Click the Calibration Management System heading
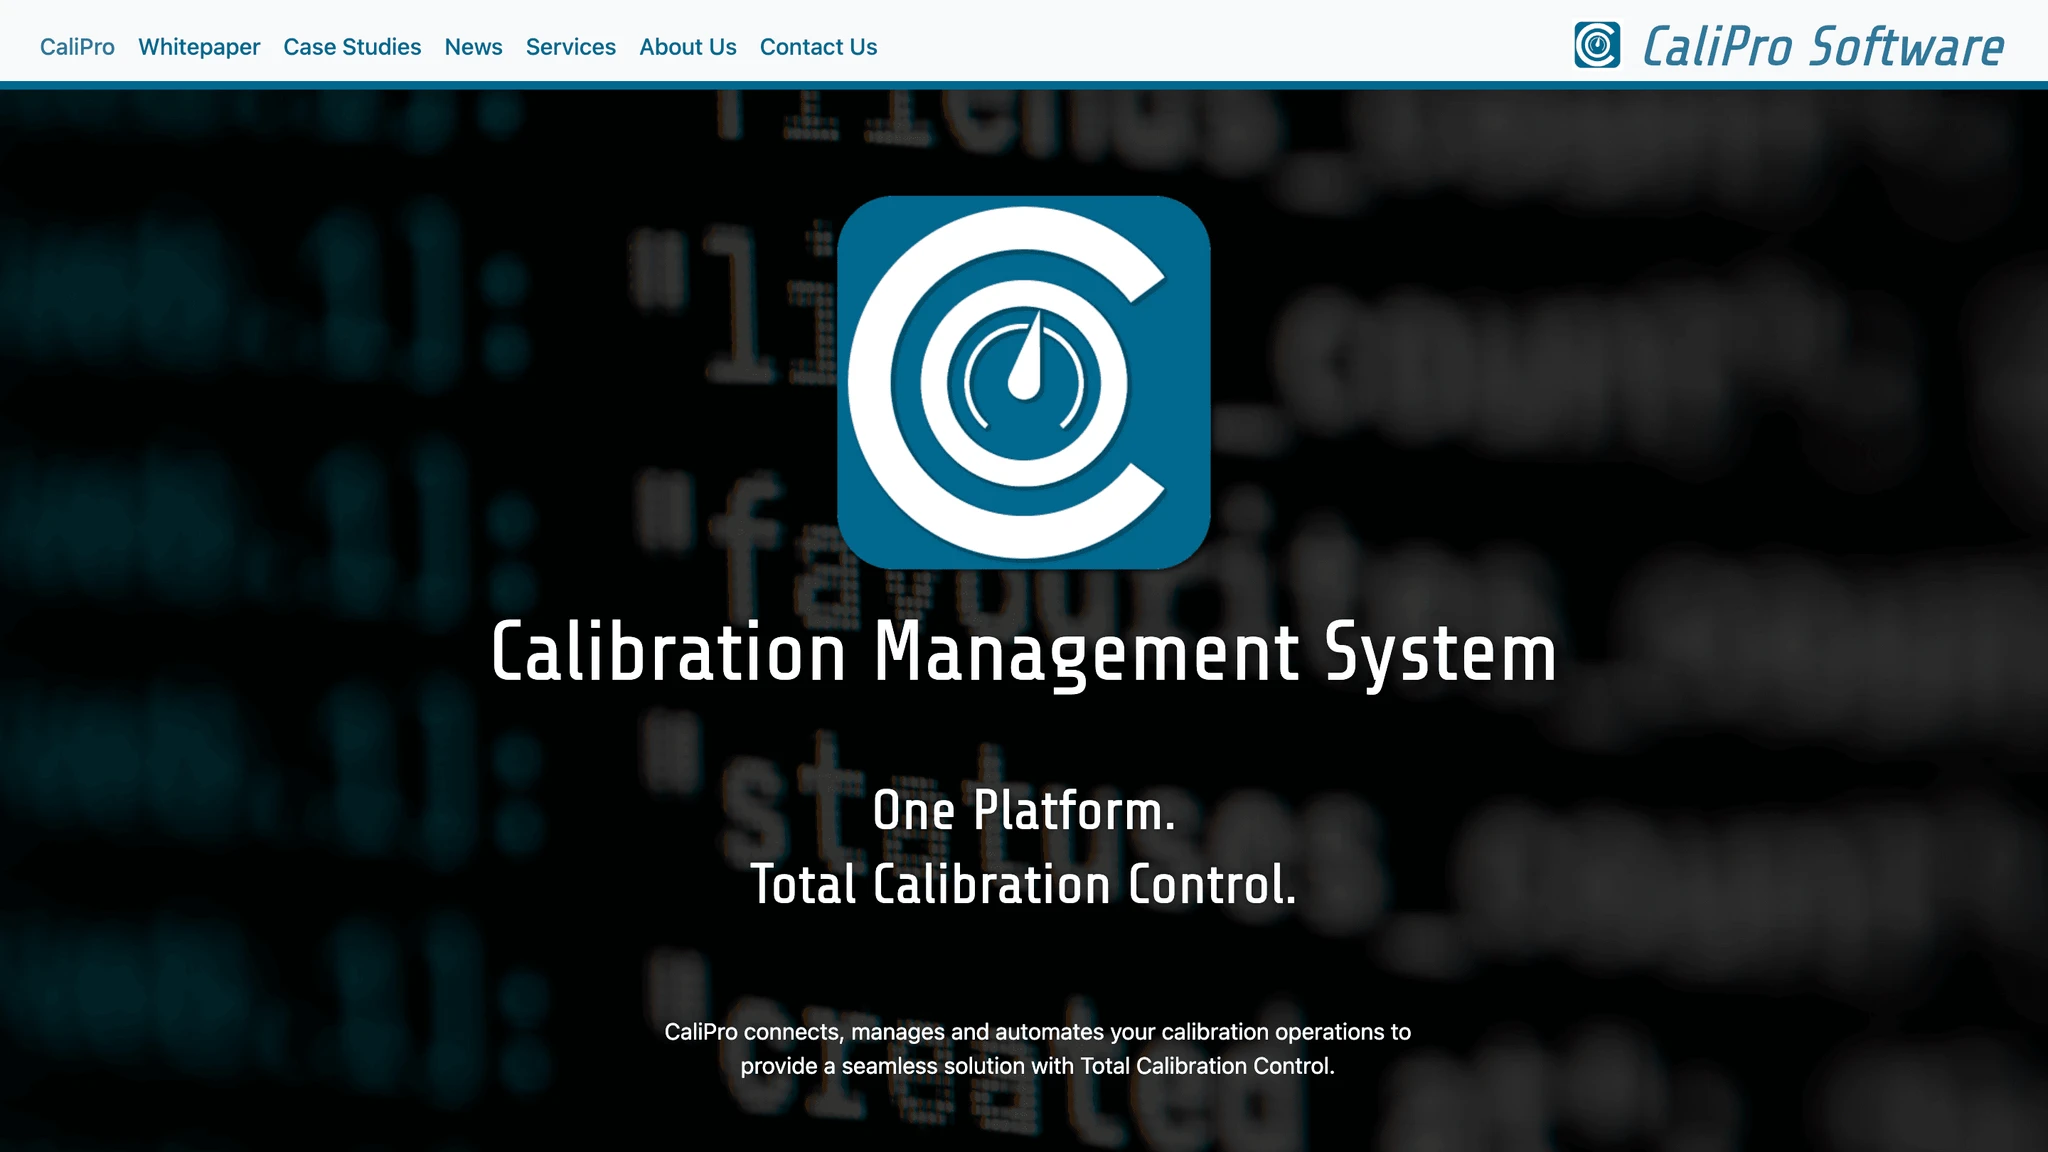 pyautogui.click(x=1022, y=652)
